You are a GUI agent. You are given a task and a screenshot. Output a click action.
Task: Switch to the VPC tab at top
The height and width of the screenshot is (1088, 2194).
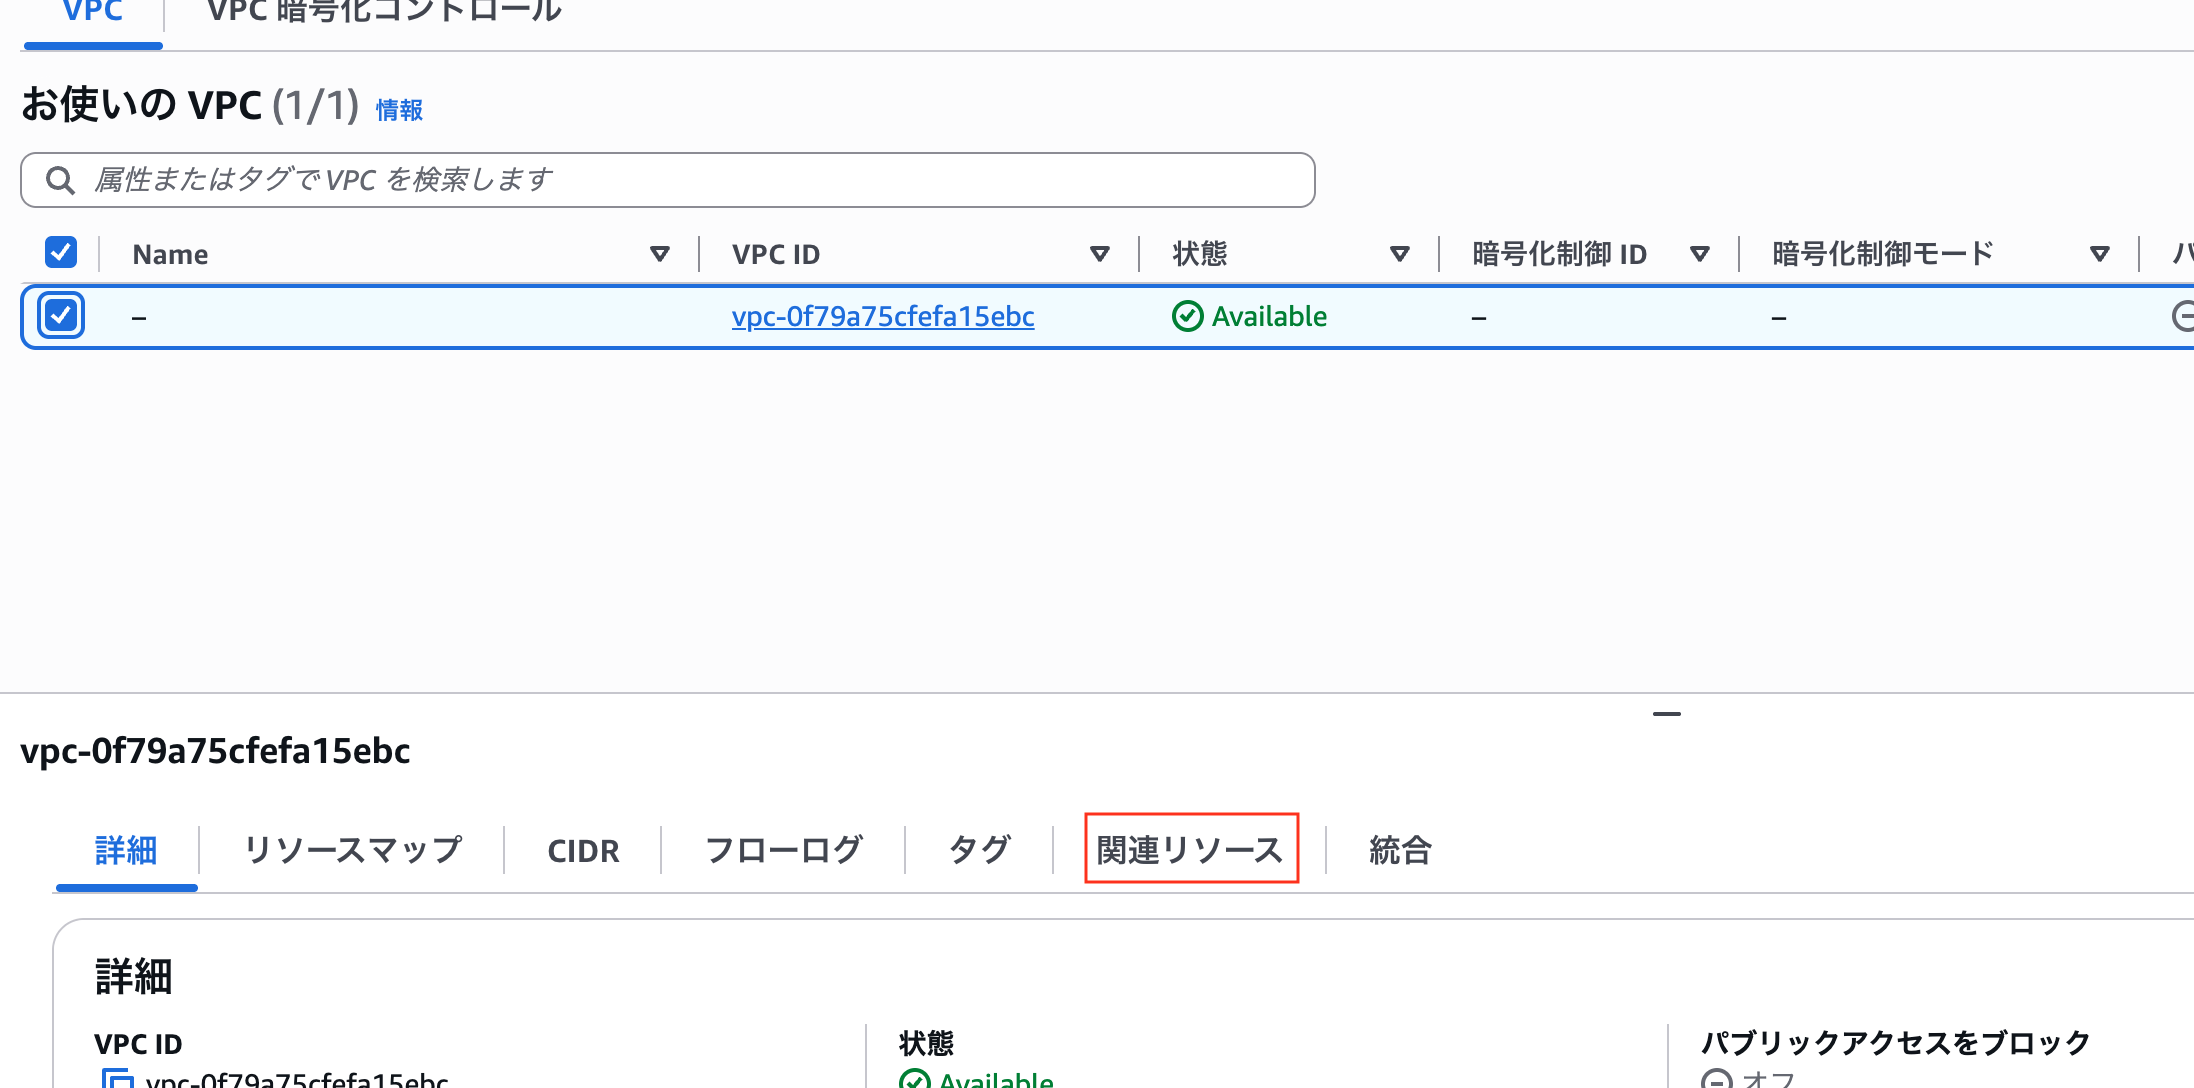[x=93, y=14]
